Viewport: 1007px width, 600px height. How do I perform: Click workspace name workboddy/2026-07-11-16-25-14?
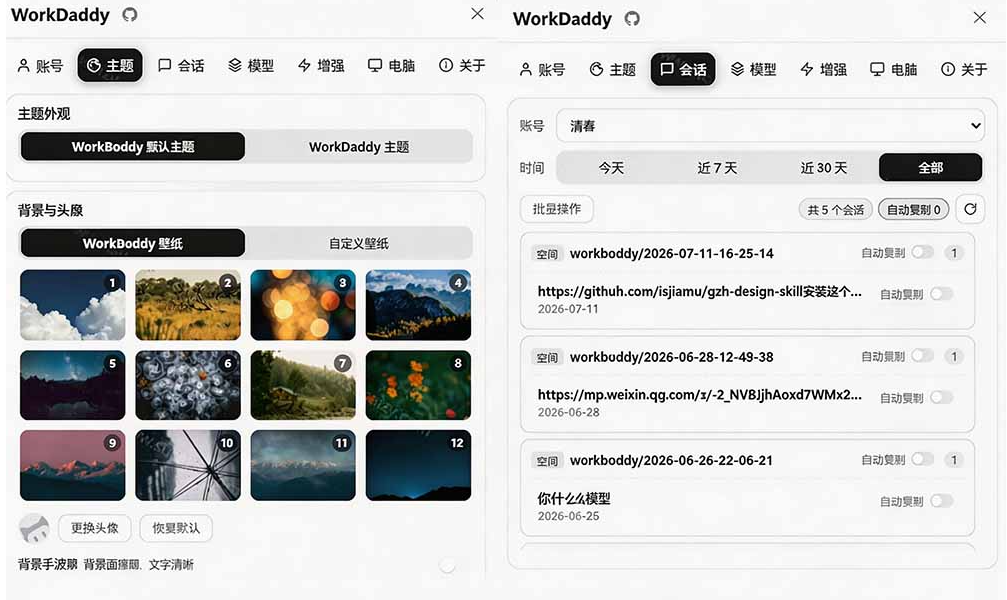[x=672, y=253]
